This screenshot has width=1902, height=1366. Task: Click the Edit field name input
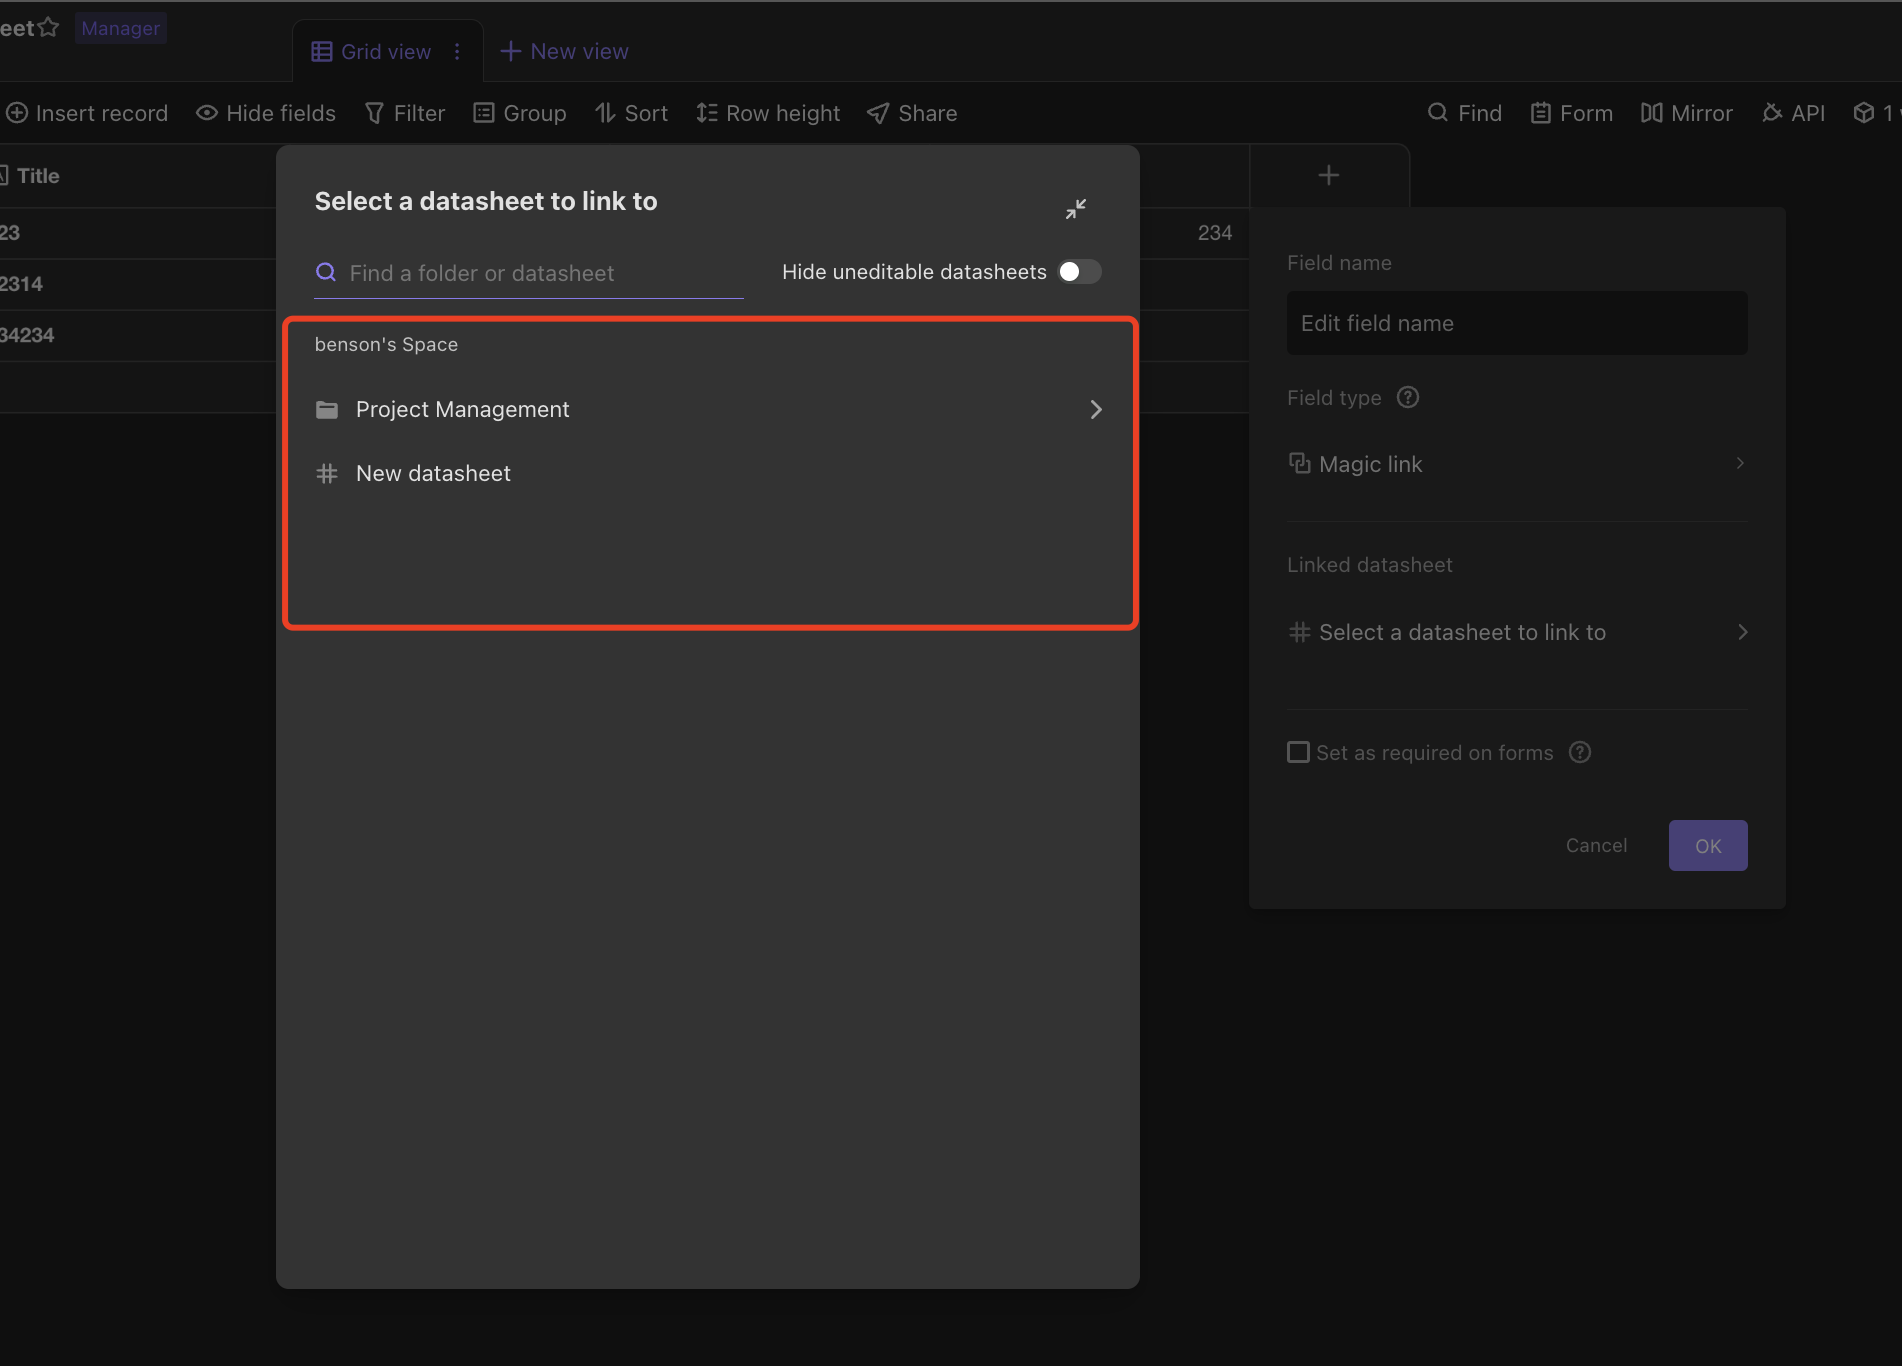pyautogui.click(x=1517, y=323)
